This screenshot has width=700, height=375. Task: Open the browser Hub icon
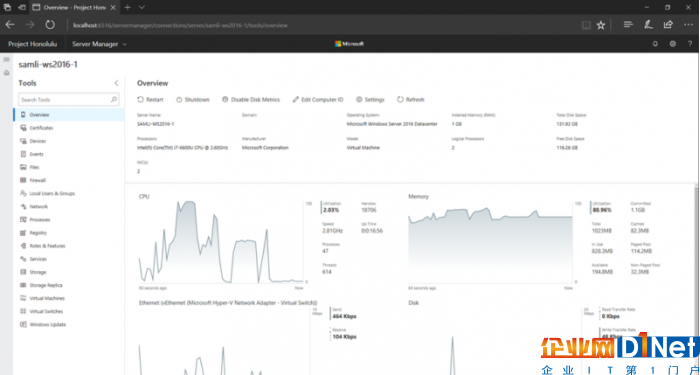coord(628,25)
